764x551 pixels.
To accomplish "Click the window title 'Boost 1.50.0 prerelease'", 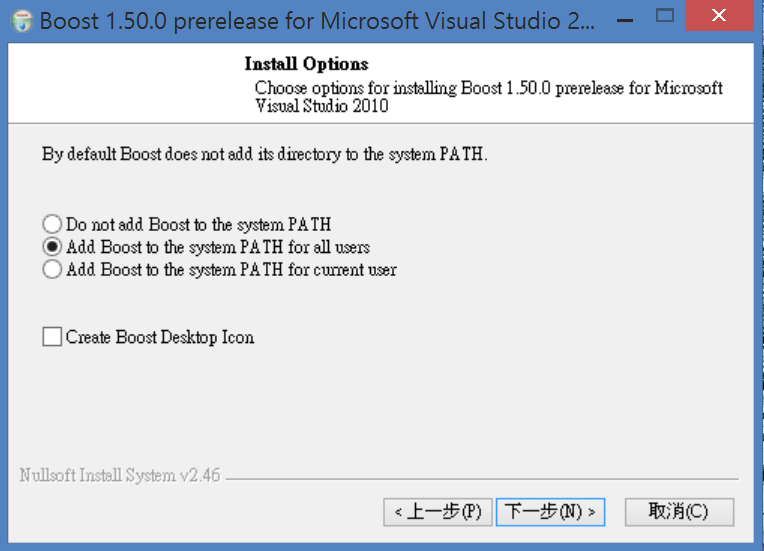I will click(317, 21).
